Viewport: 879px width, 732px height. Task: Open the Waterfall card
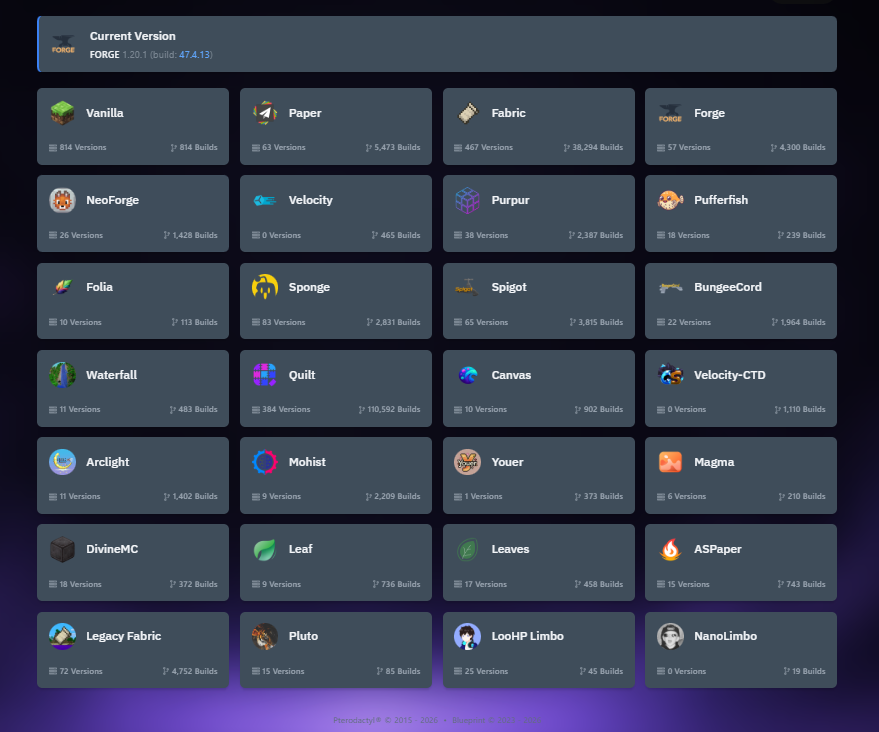click(132, 387)
